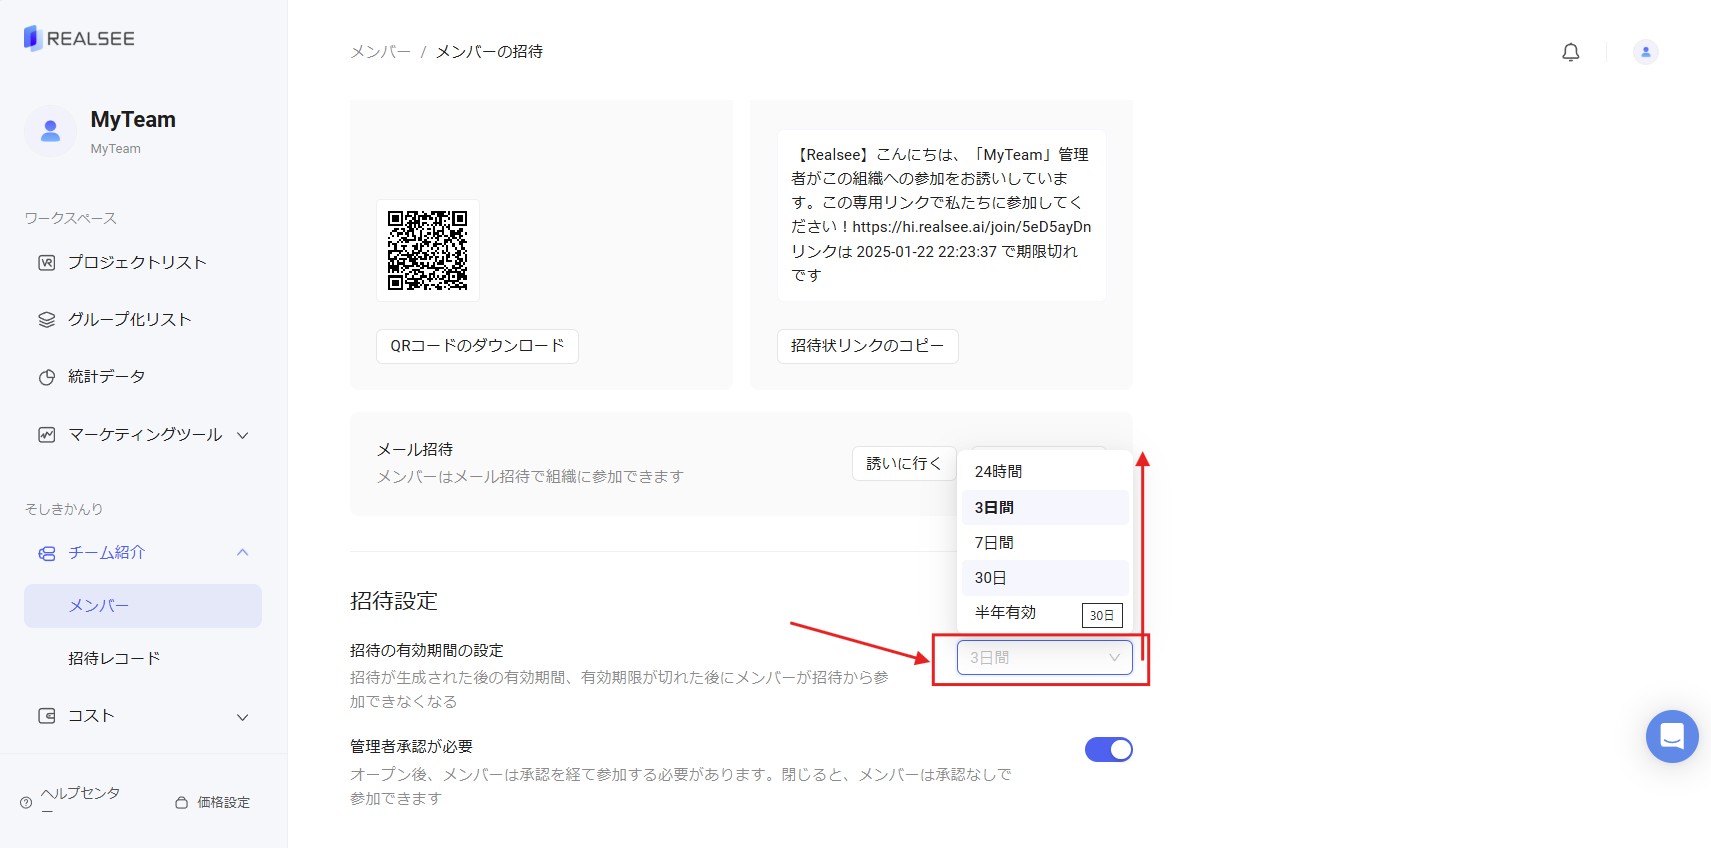Toggle the 管理者承認が必要 switch
The width and height of the screenshot is (1711, 848).
pyautogui.click(x=1109, y=749)
